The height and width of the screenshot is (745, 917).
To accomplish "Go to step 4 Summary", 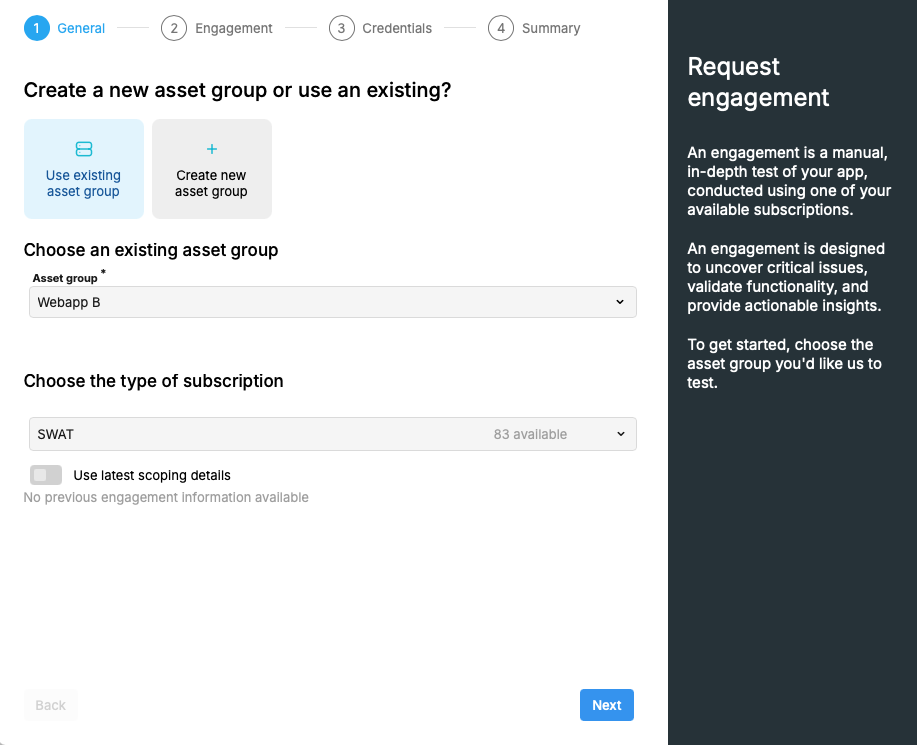I will [x=535, y=28].
